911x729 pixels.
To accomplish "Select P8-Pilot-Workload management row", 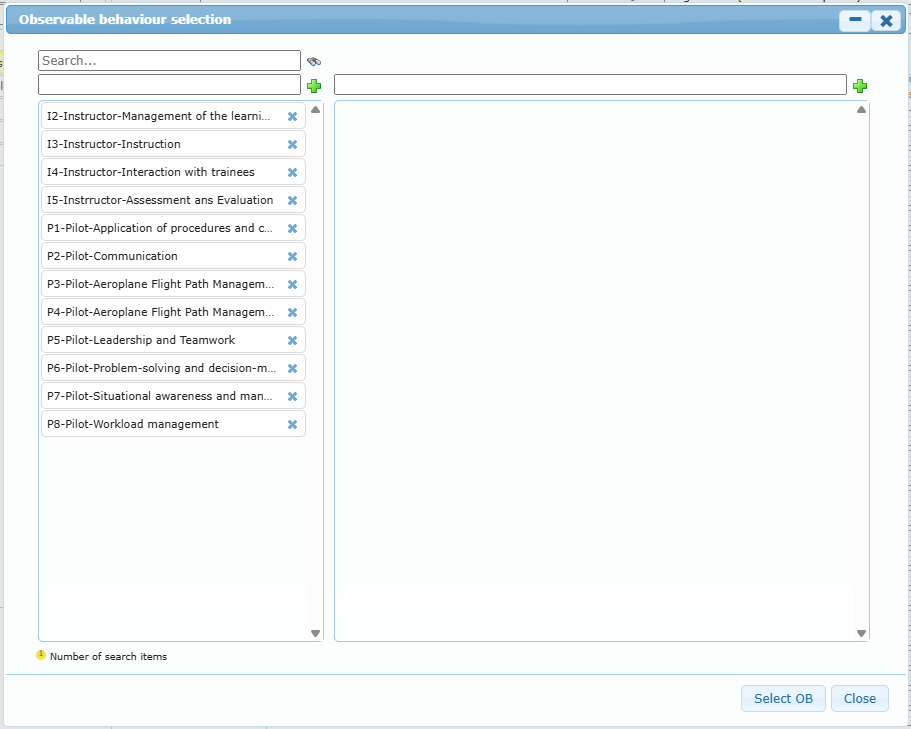I will (173, 424).
